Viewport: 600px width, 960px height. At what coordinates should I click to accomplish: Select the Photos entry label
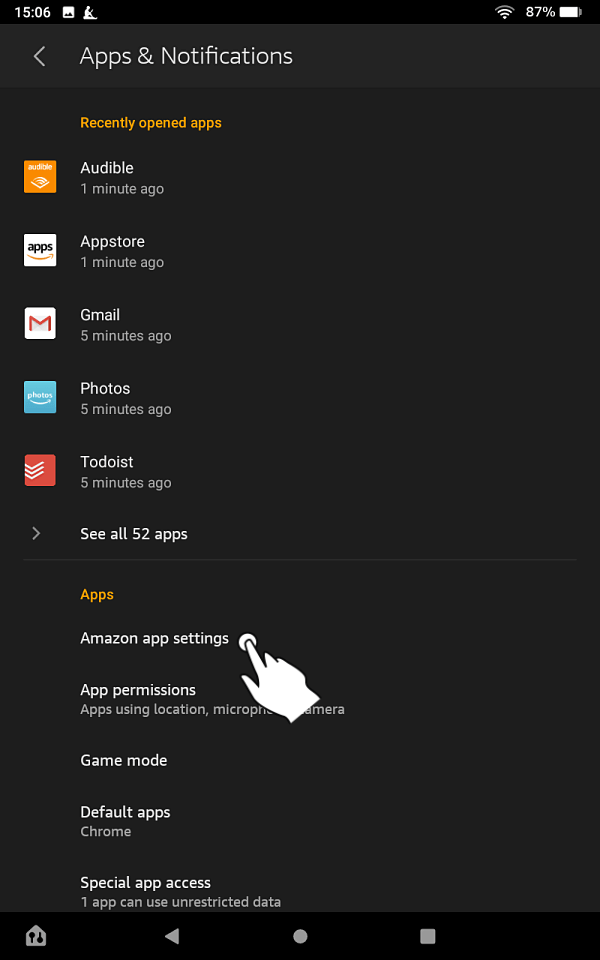[x=105, y=388]
